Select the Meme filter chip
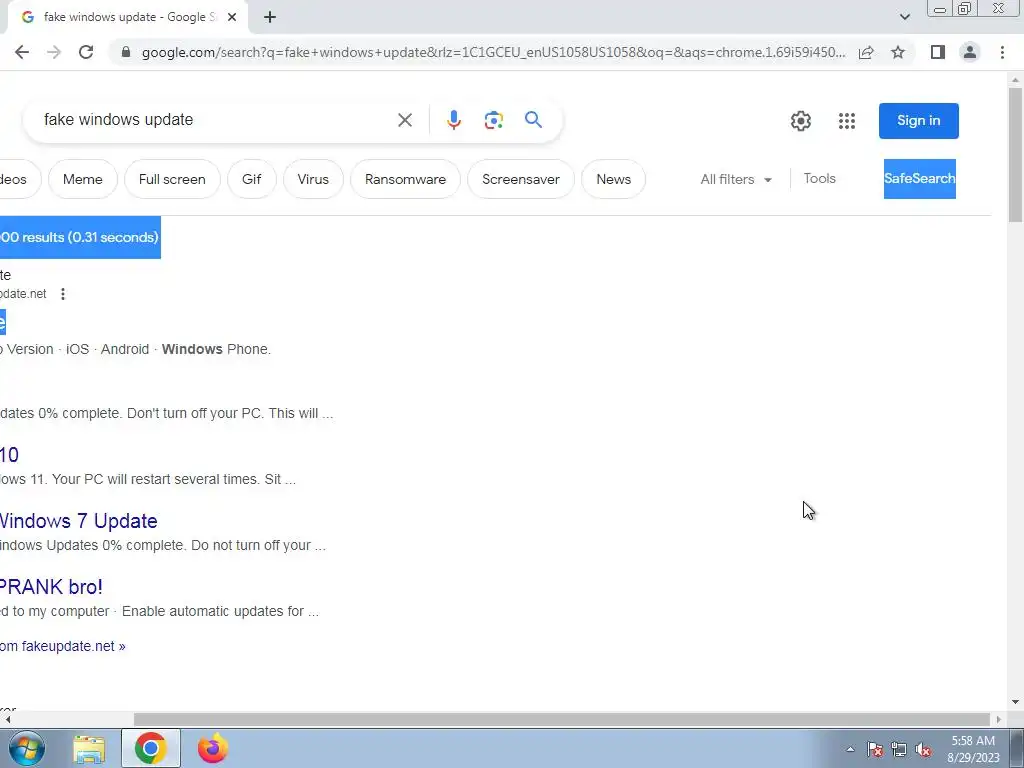This screenshot has height=768, width=1024. pyautogui.click(x=83, y=179)
